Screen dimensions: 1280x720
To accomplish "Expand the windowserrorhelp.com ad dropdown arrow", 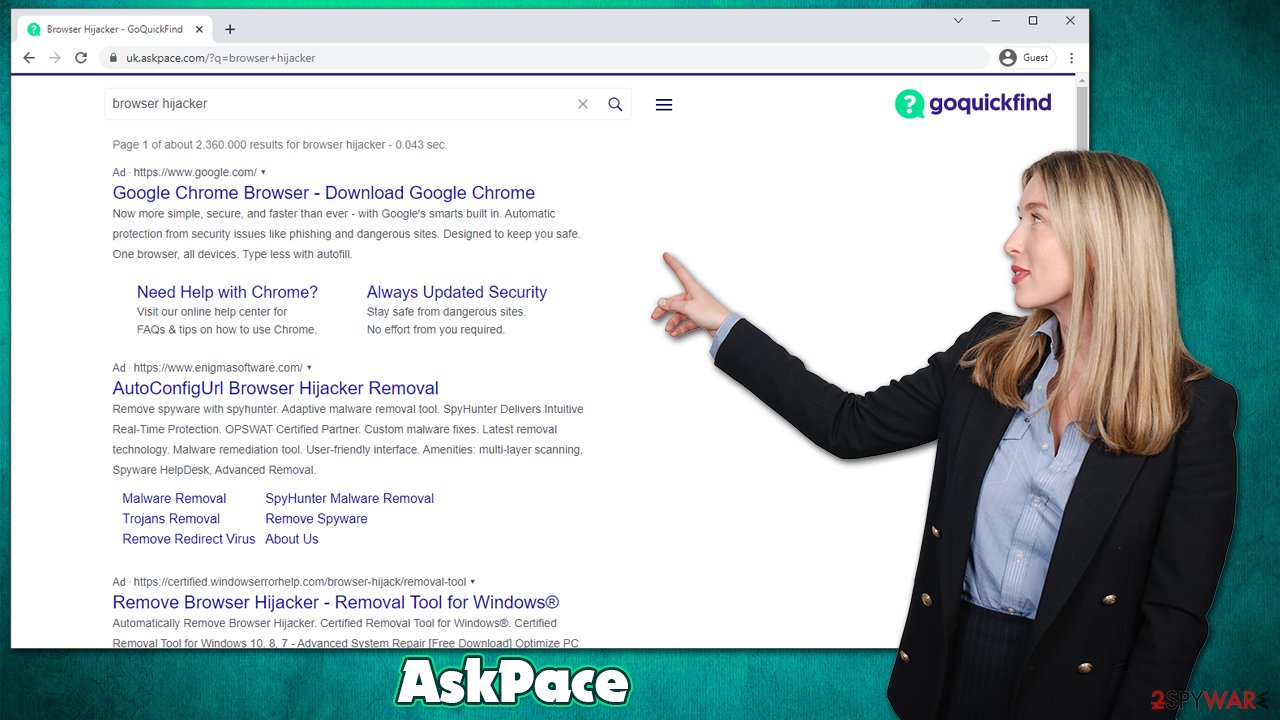I will tap(472, 581).
